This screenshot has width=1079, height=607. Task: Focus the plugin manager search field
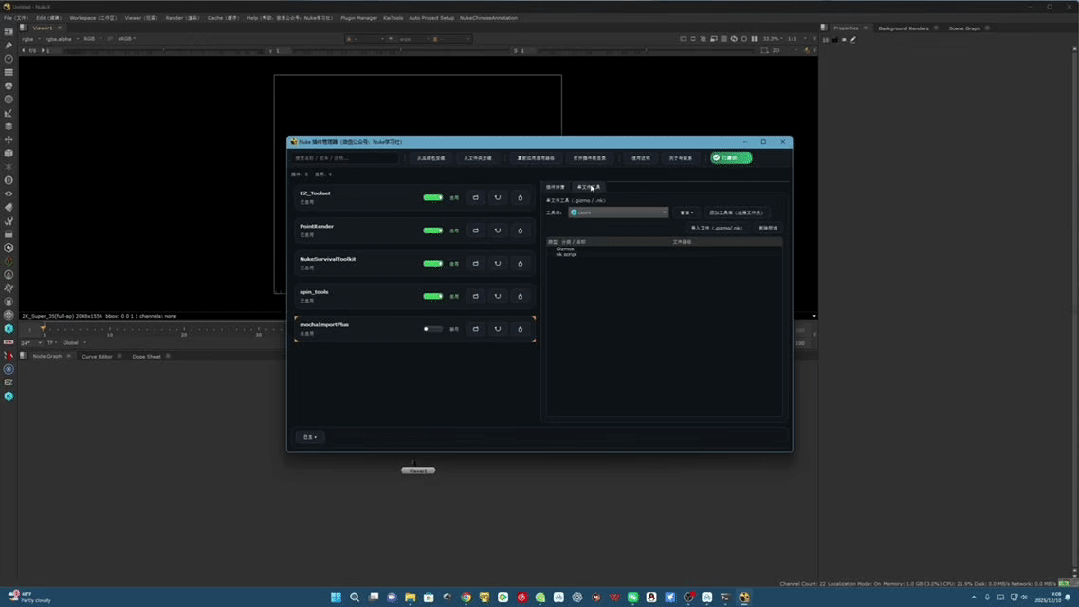tap(346, 158)
